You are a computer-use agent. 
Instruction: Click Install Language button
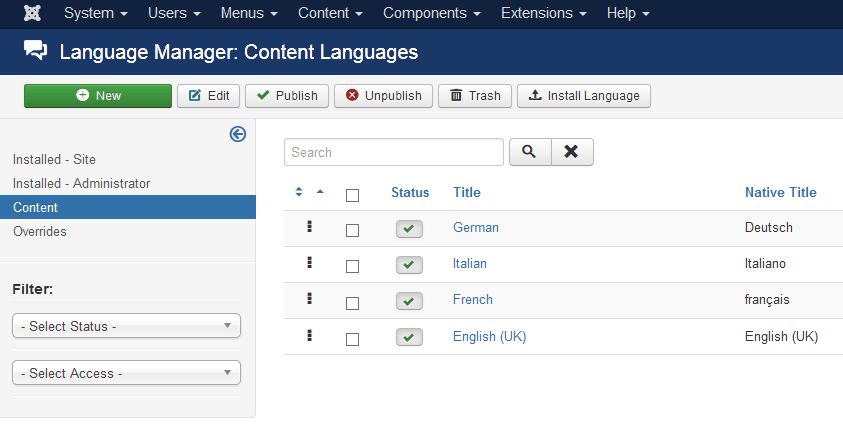point(584,96)
